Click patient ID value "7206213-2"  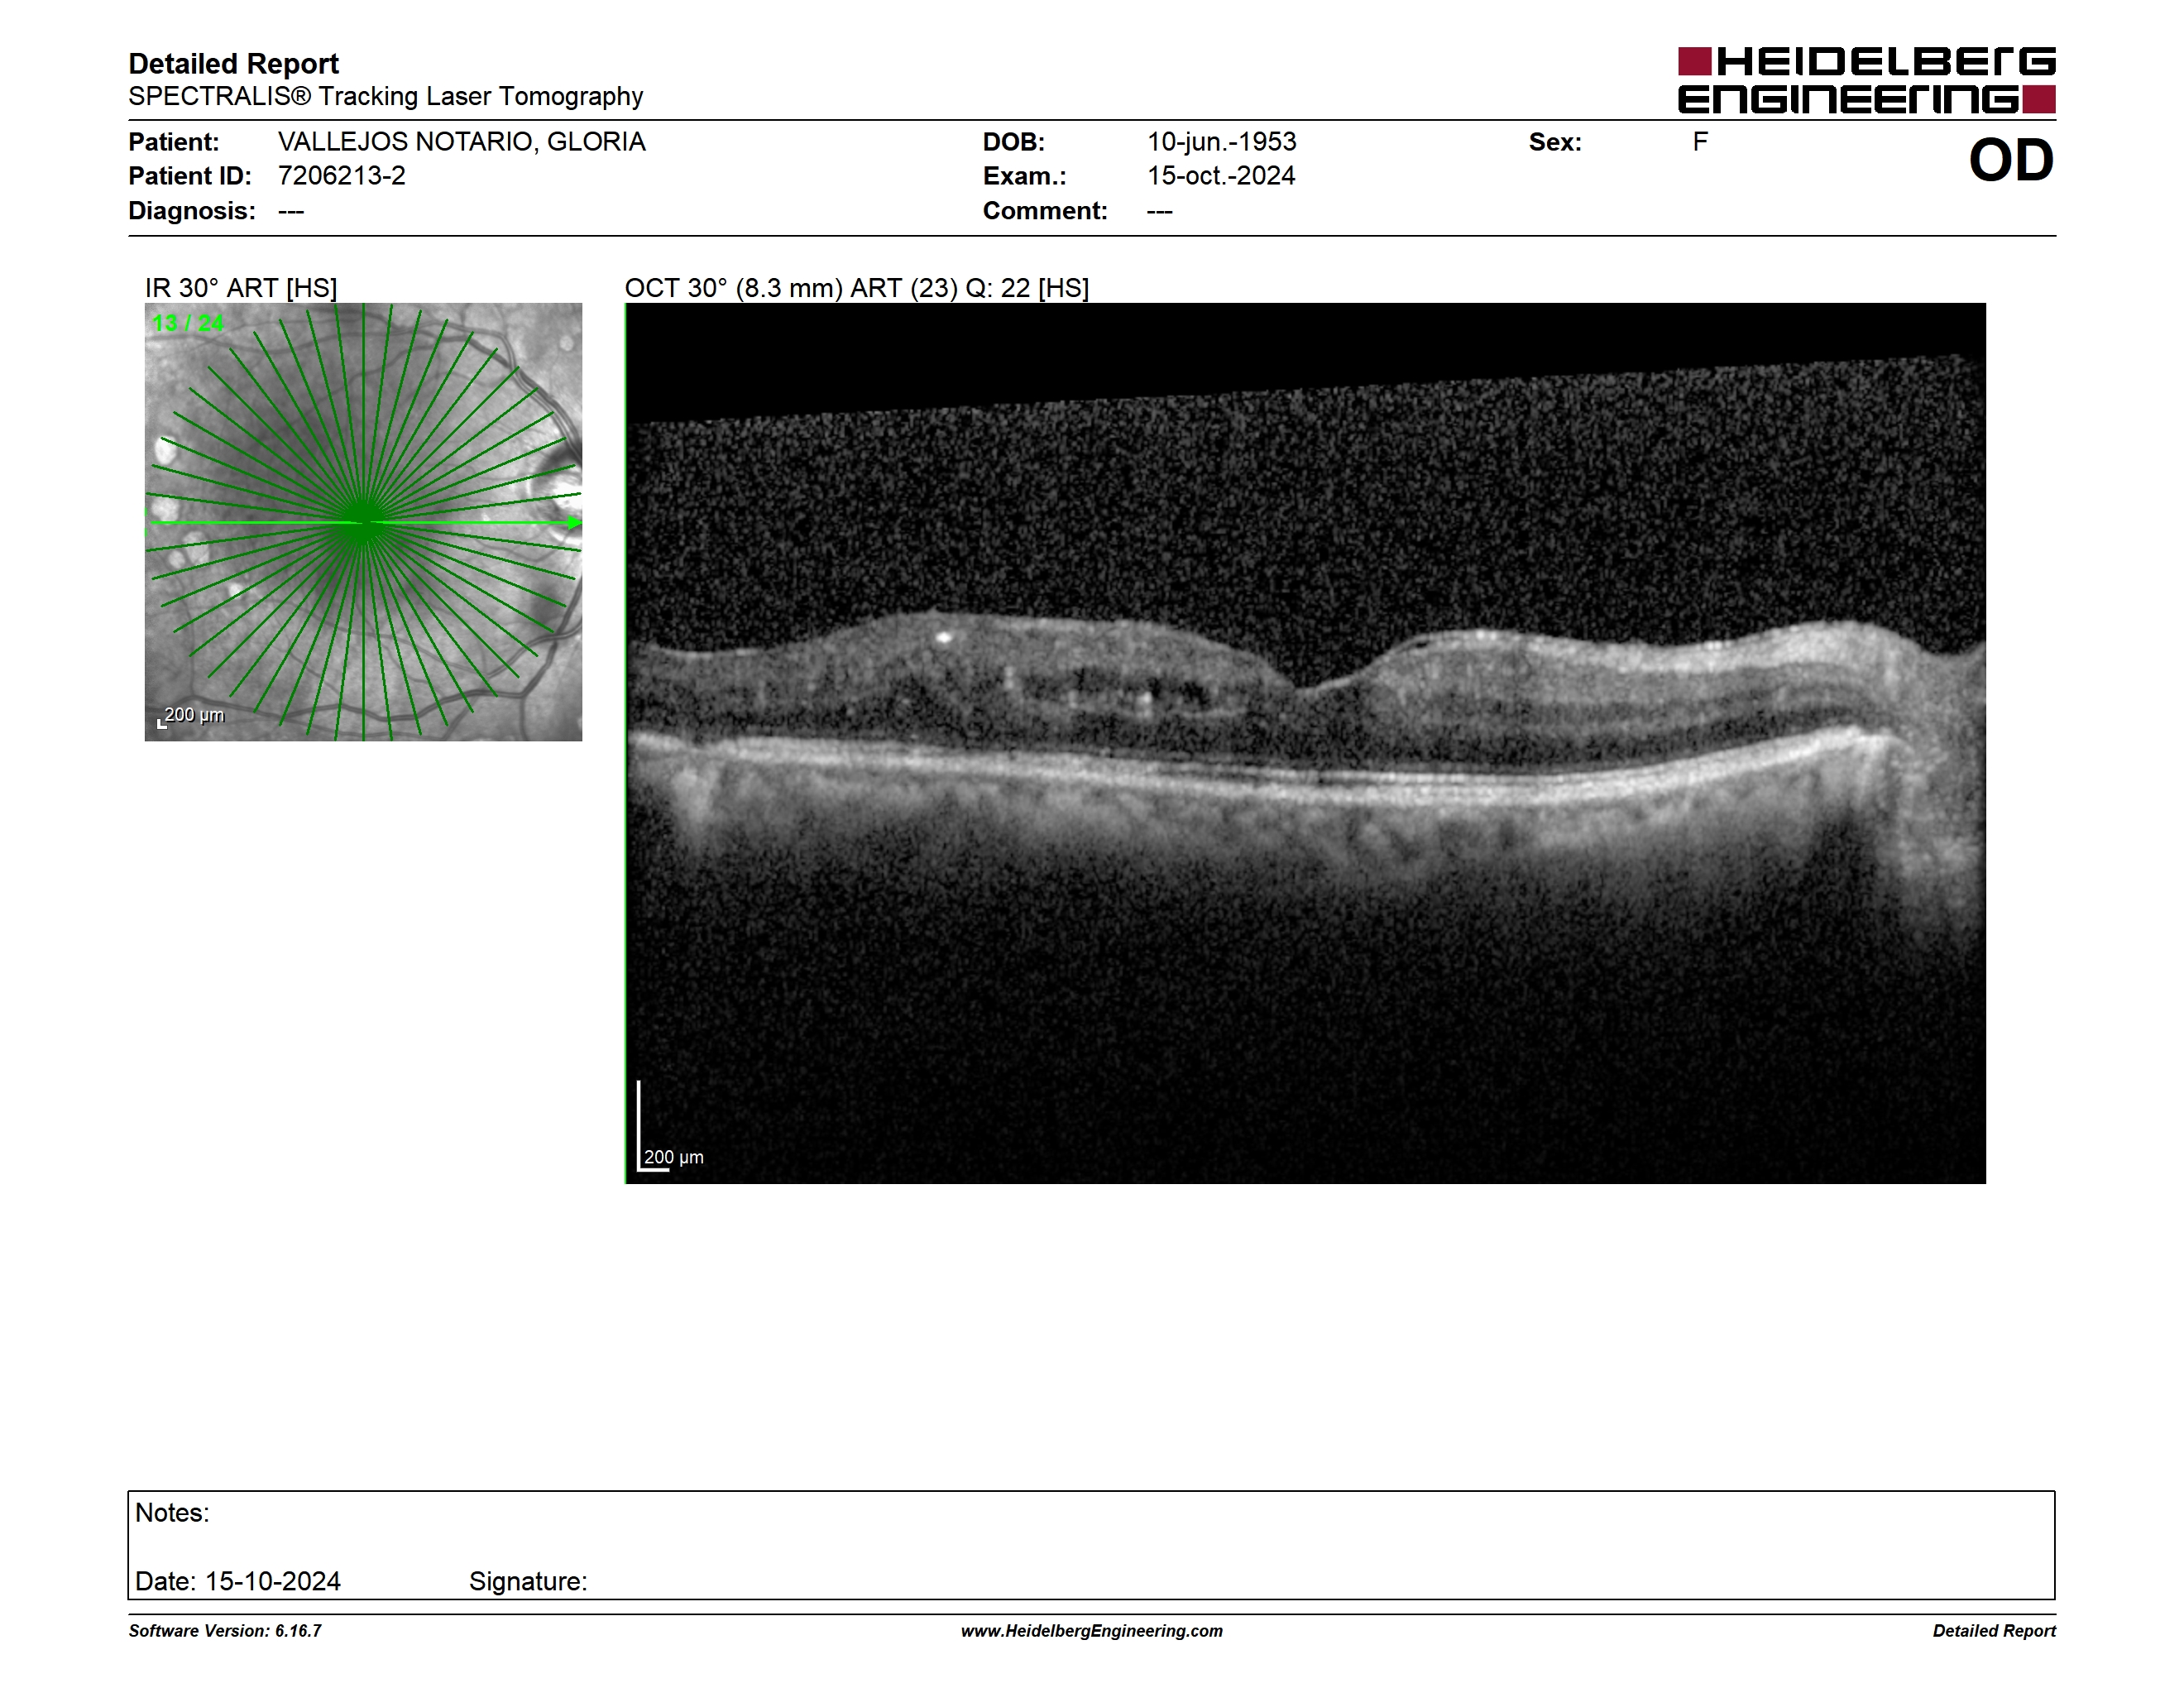(x=342, y=176)
